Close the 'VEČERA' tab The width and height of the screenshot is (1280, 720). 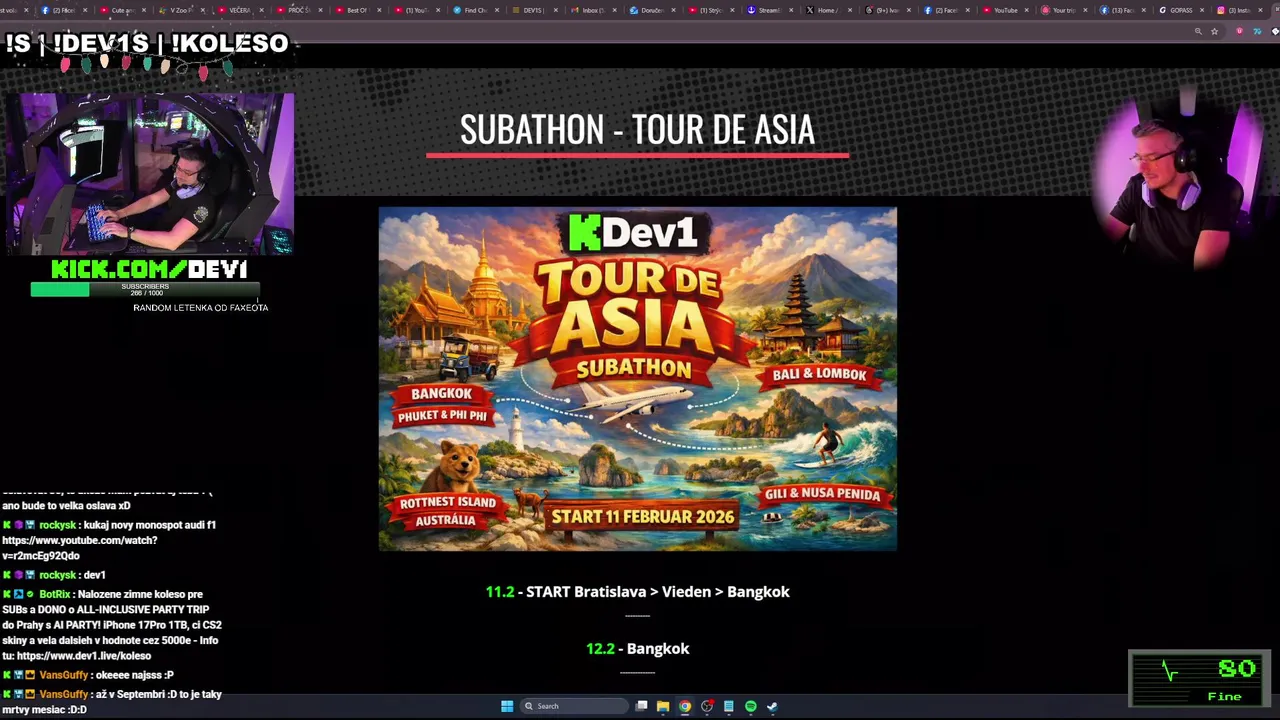point(261,10)
